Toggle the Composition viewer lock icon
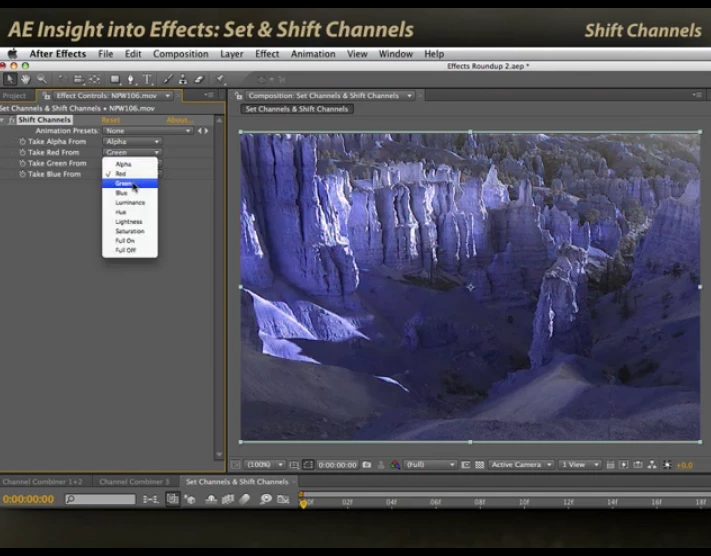 (x=239, y=96)
